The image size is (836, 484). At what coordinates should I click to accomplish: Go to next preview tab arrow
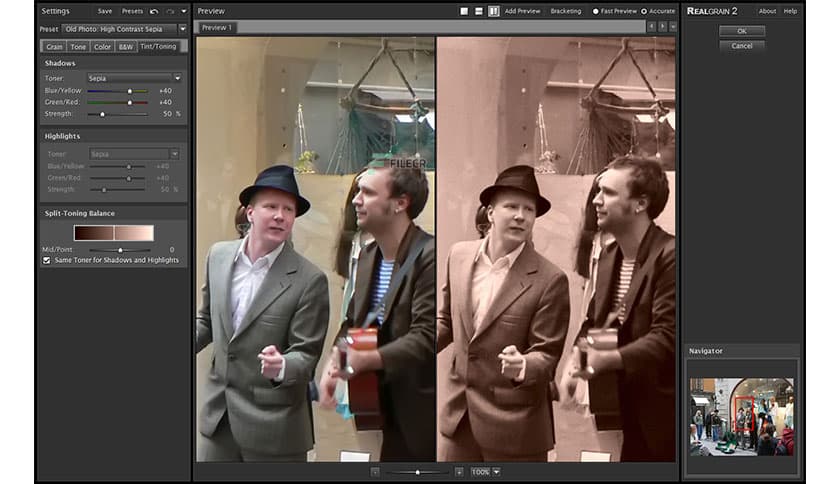pyautogui.click(x=662, y=27)
